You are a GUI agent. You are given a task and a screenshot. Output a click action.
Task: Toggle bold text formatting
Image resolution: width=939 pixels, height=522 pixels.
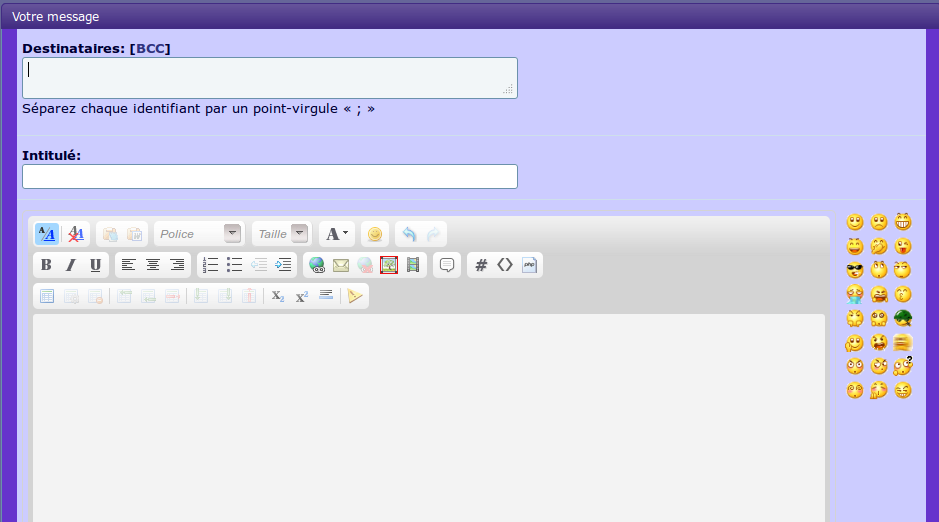(x=46, y=265)
